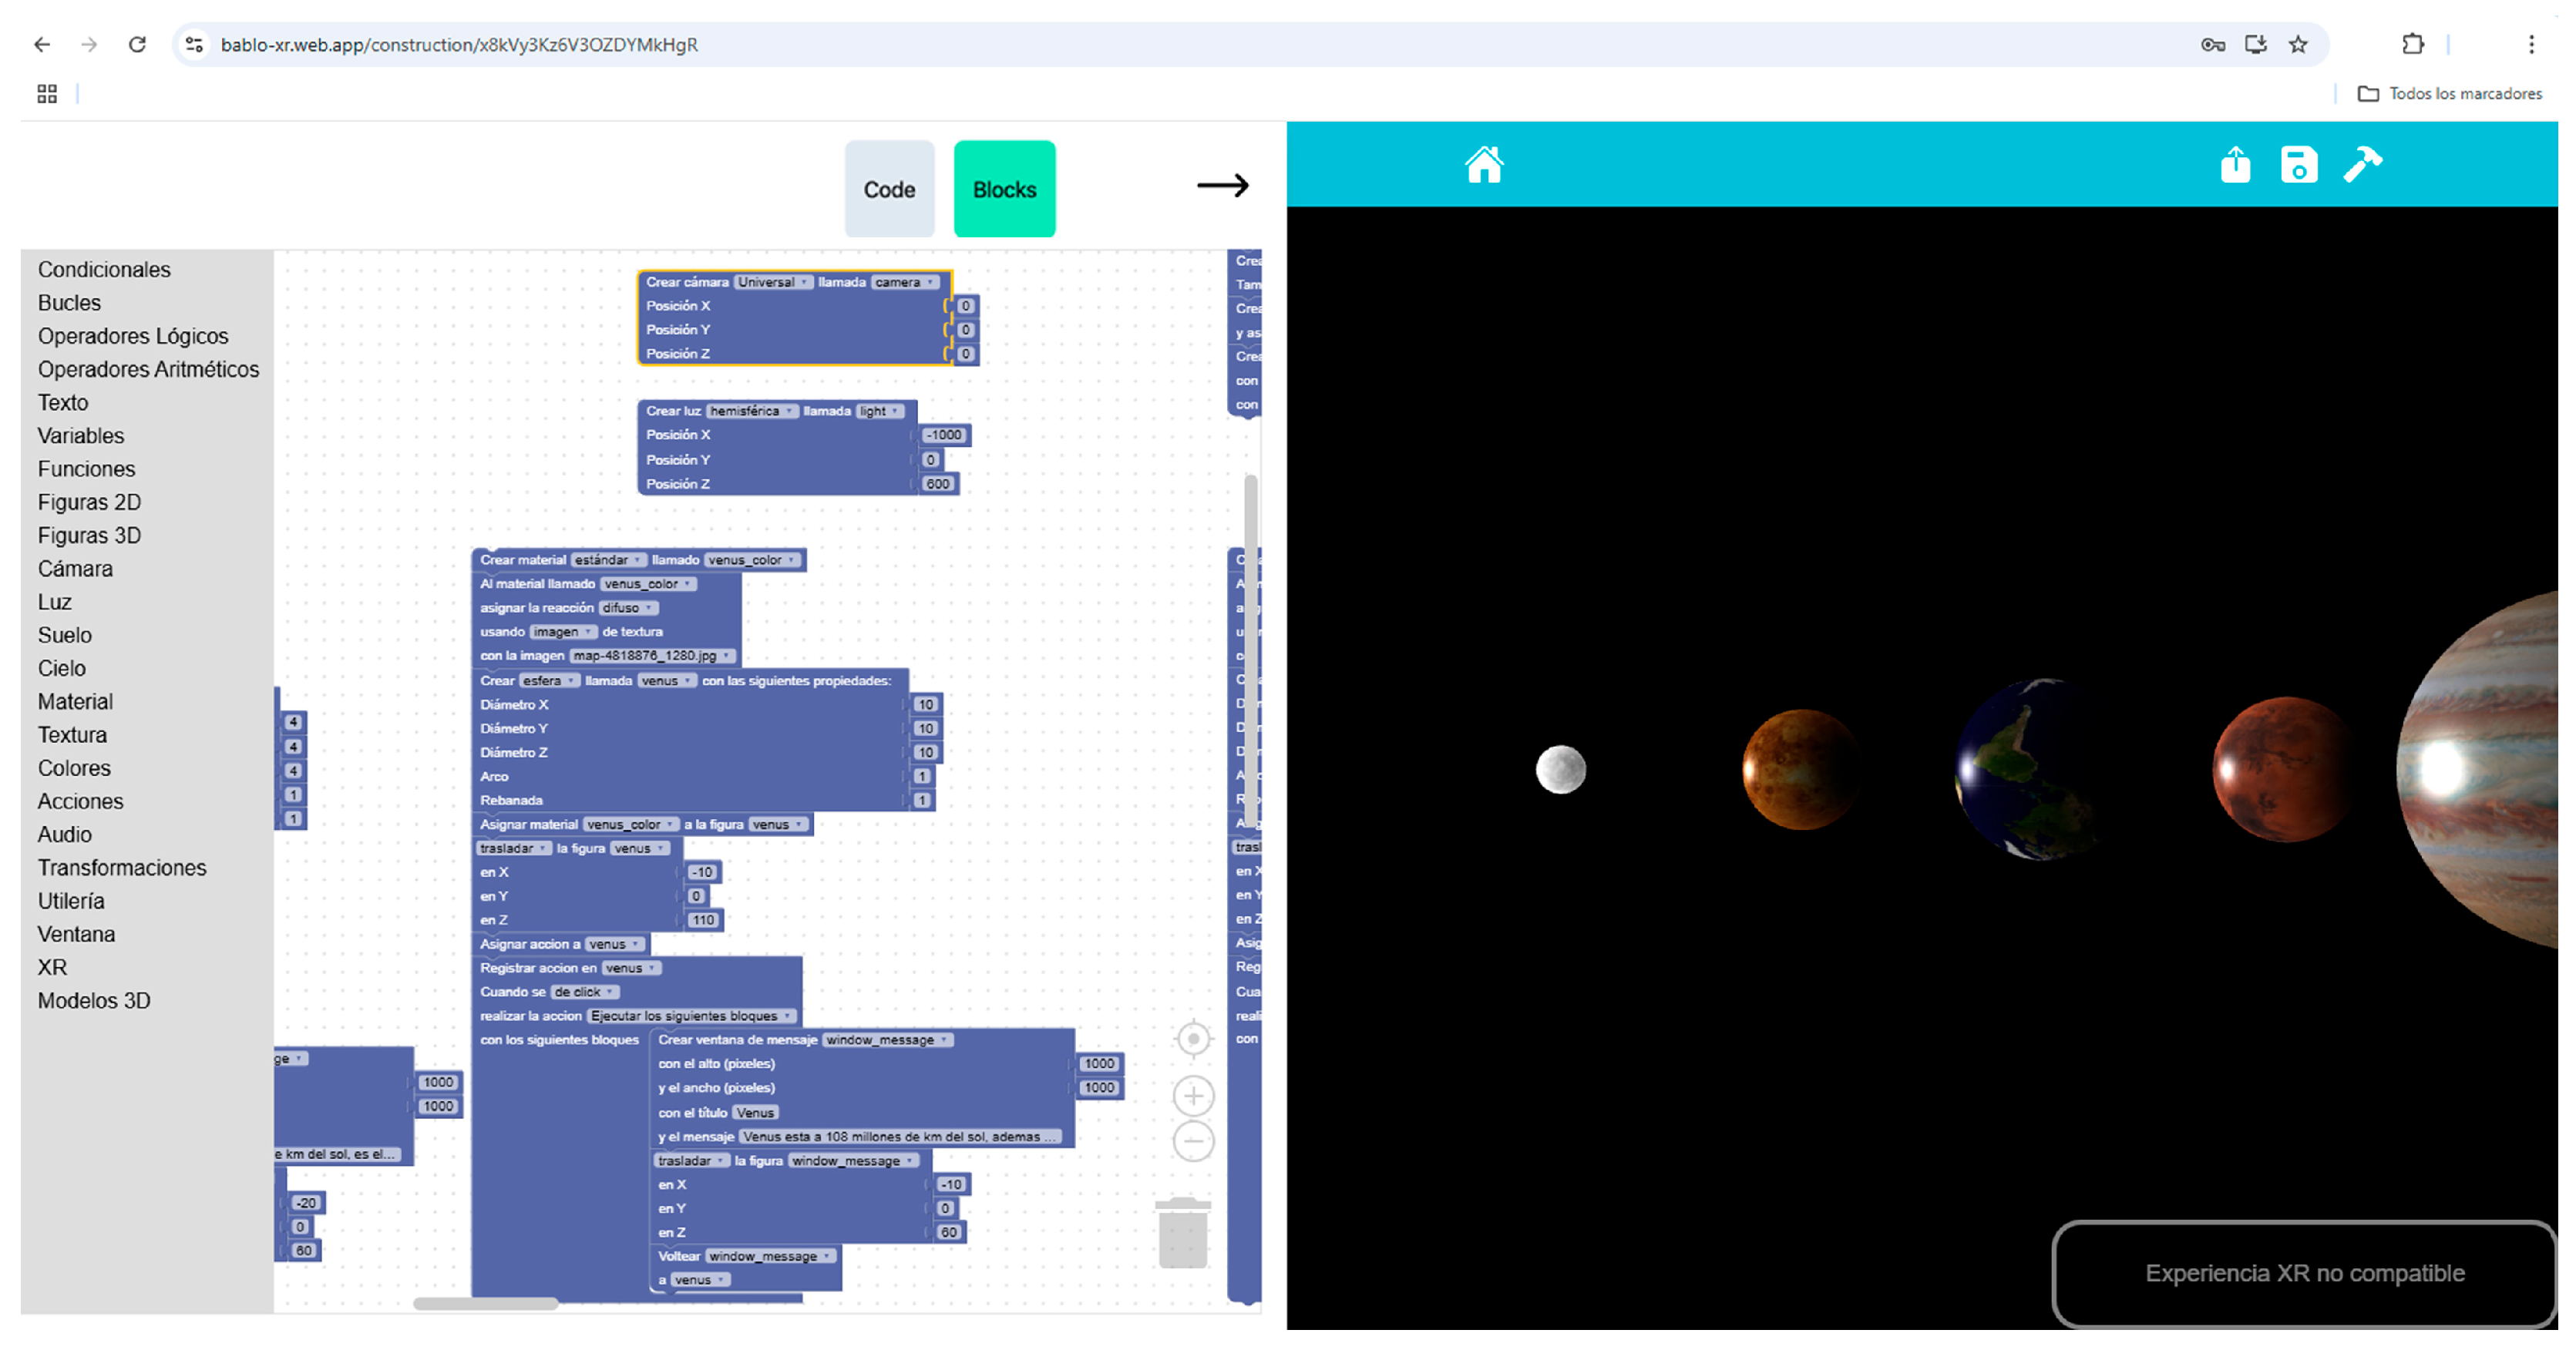Bookmark this page with the star icon
The height and width of the screenshot is (1350, 2576).
pyautogui.click(x=2298, y=44)
